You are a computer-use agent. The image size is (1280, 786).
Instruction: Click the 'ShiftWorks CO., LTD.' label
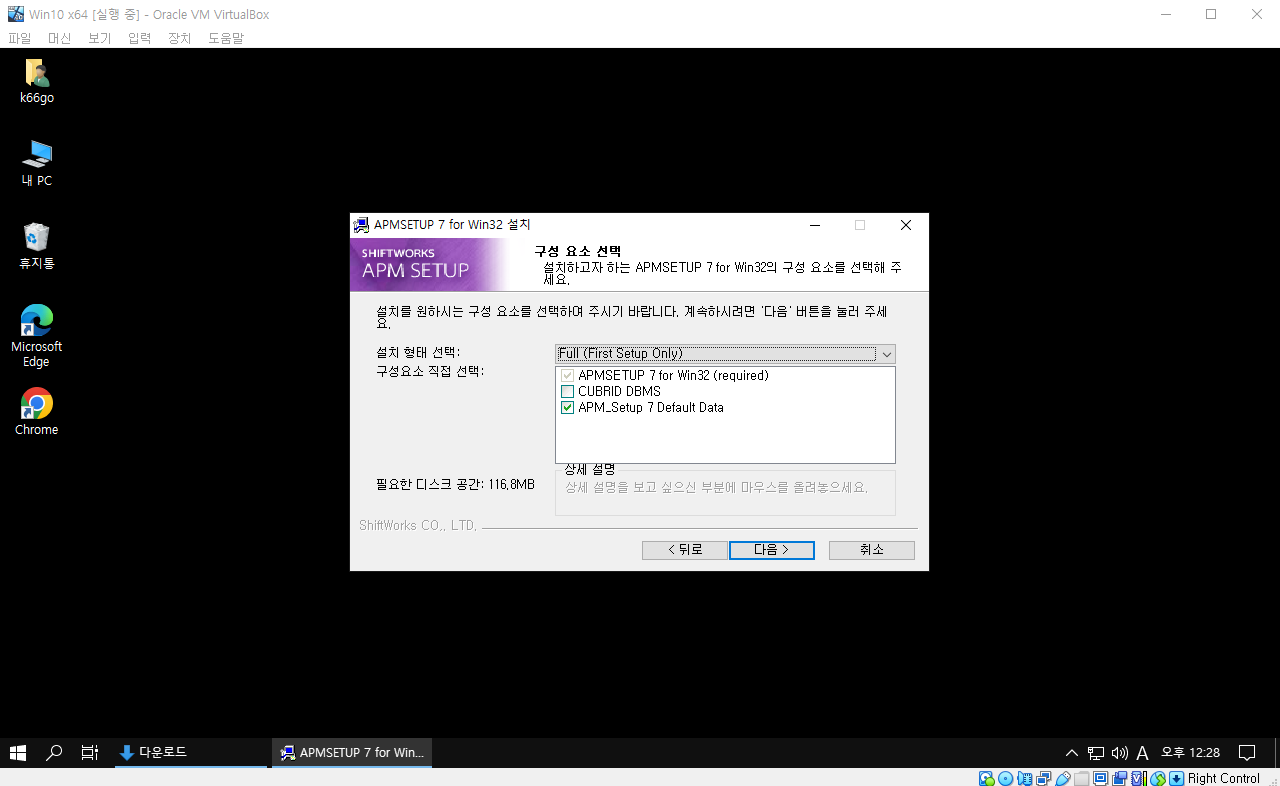point(418,526)
